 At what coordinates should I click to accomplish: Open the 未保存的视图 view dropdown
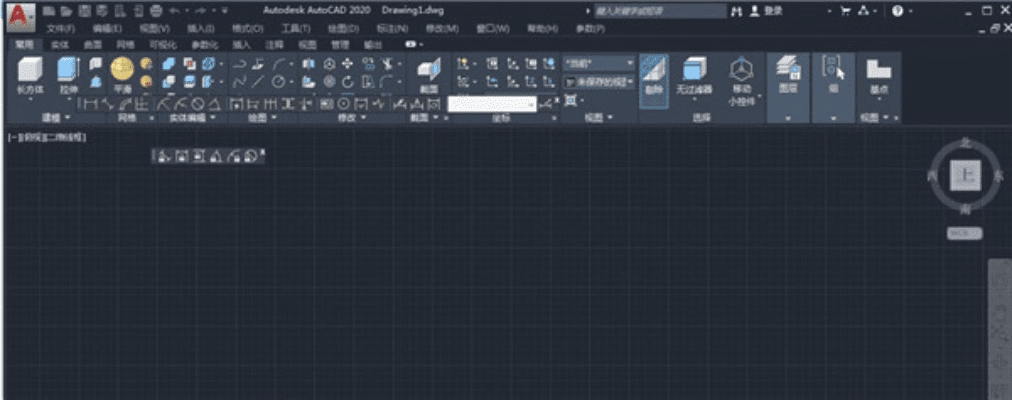coord(599,82)
